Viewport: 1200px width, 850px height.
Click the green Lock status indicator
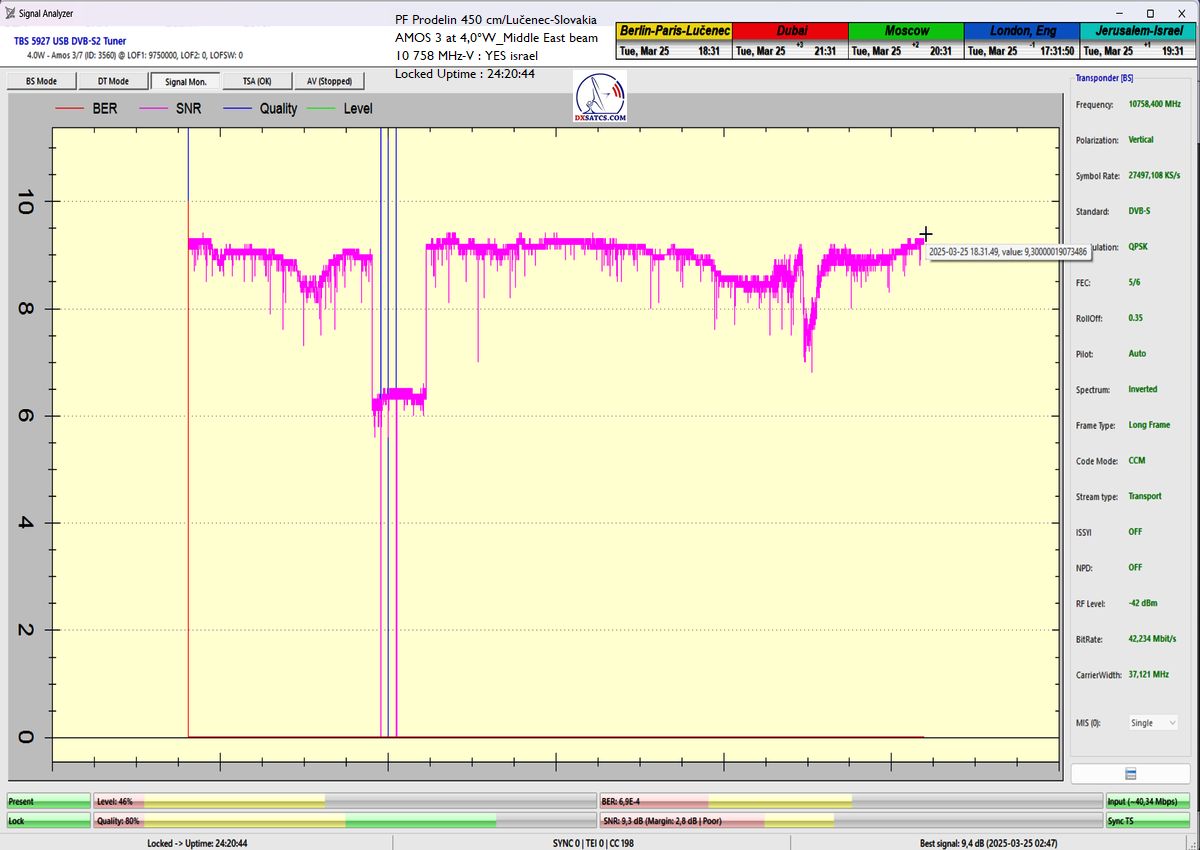pyautogui.click(x=48, y=820)
